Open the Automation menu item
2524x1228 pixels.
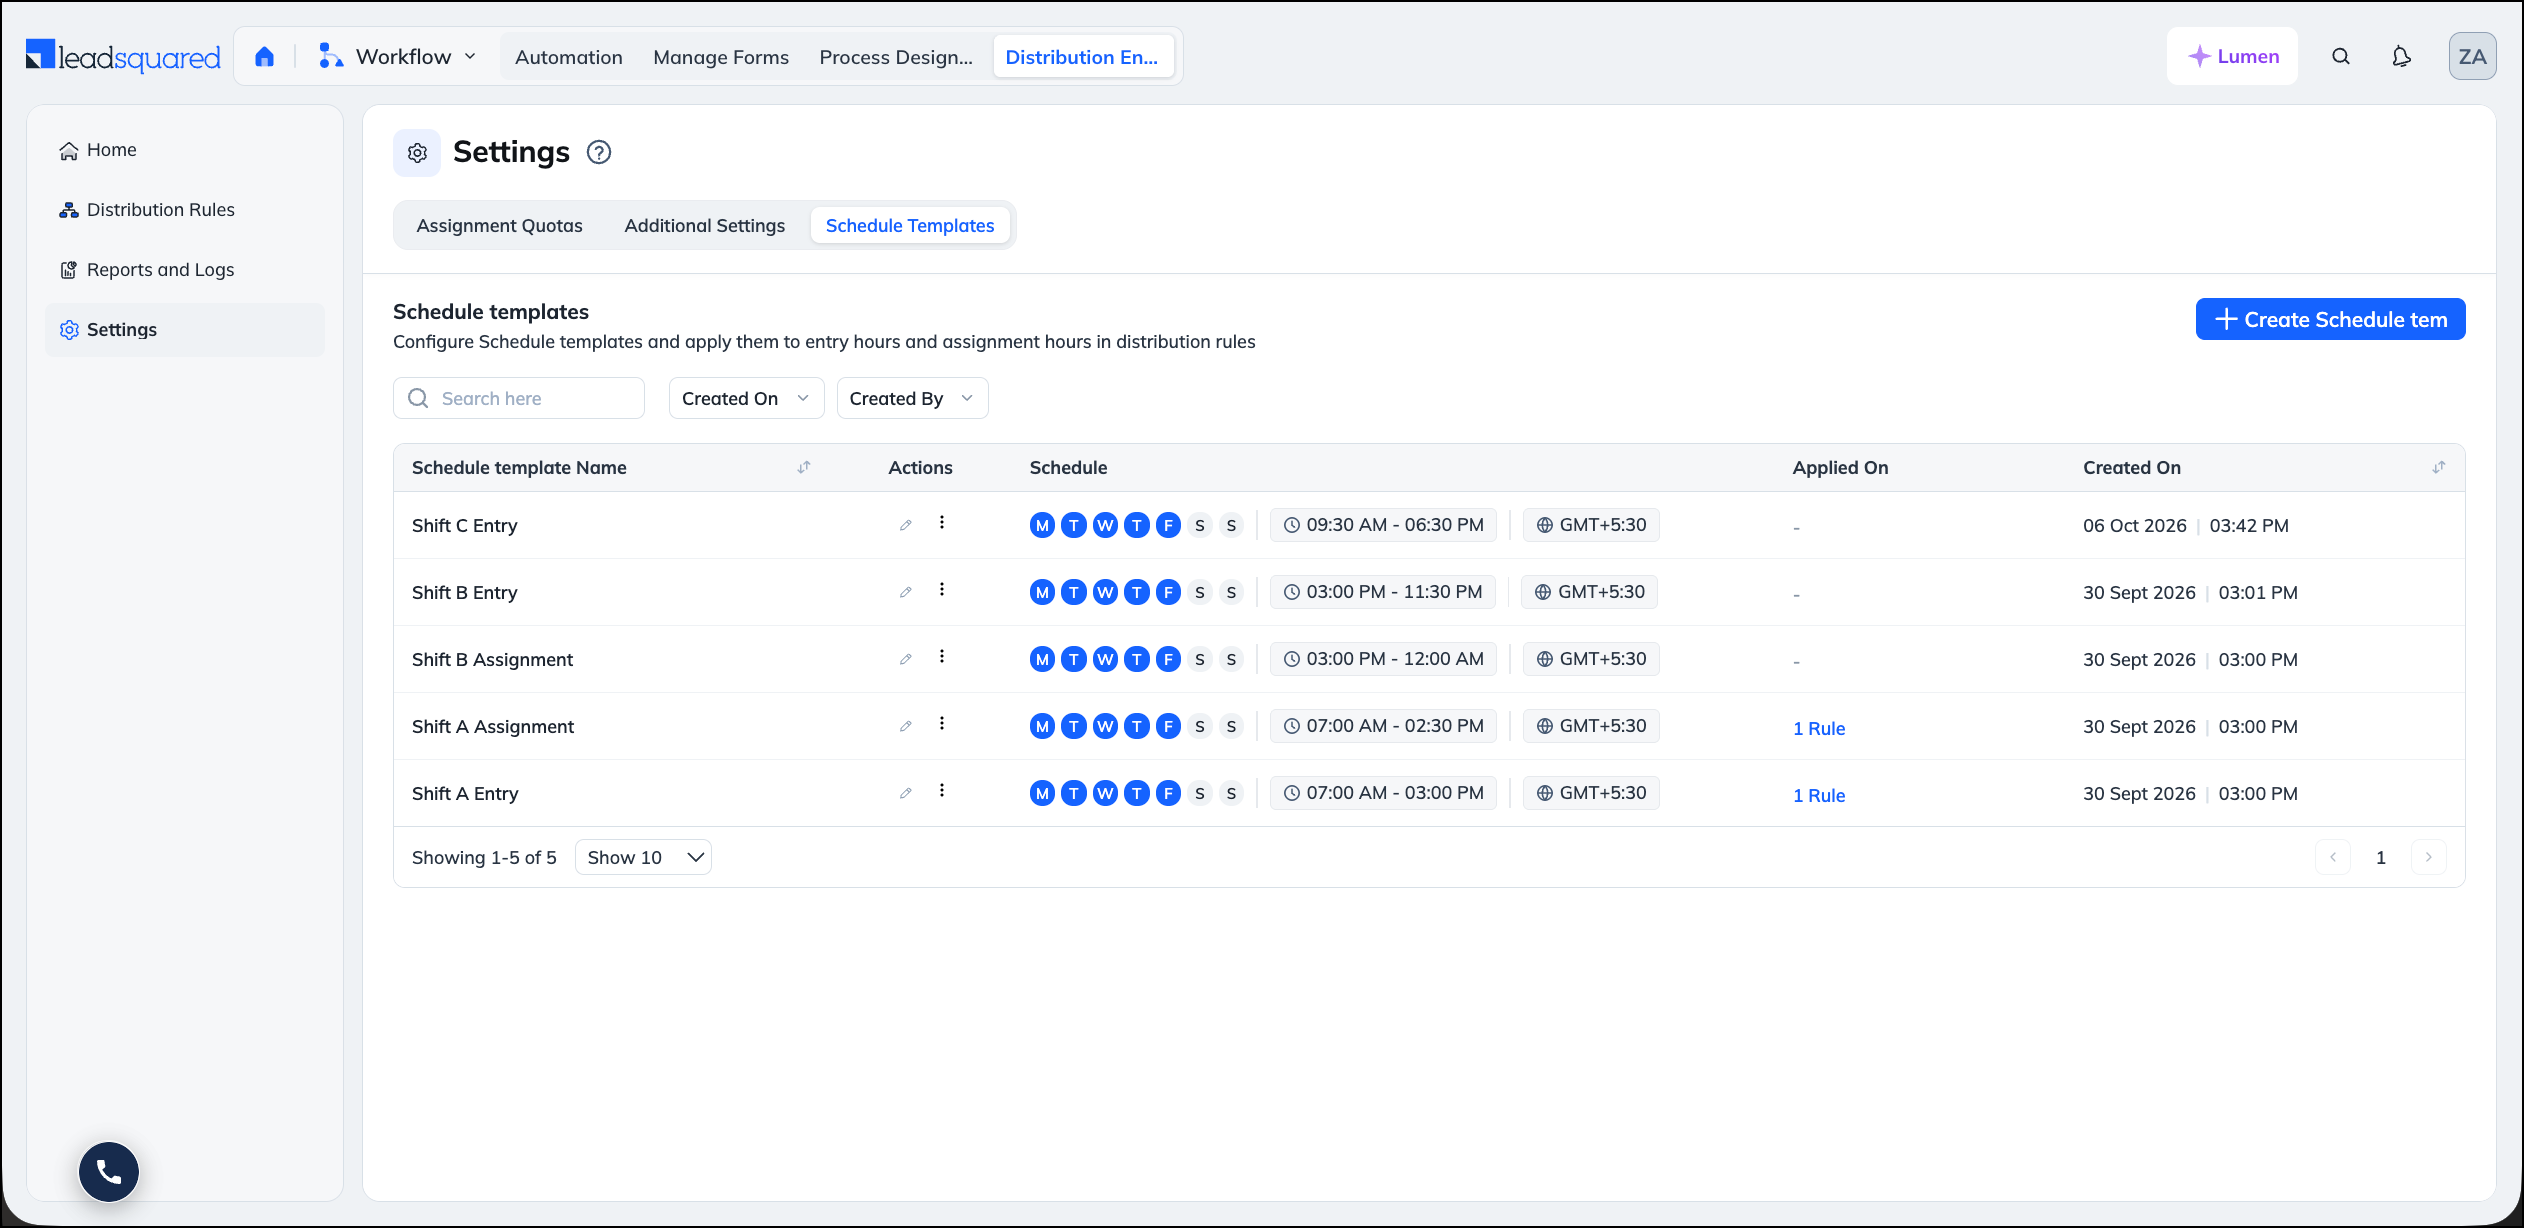tap(568, 57)
